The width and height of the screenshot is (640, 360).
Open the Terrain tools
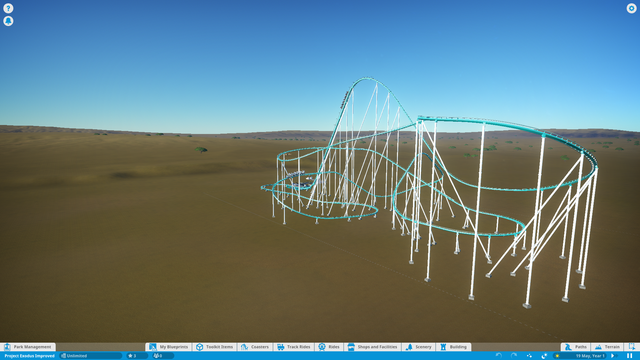tap(607, 347)
